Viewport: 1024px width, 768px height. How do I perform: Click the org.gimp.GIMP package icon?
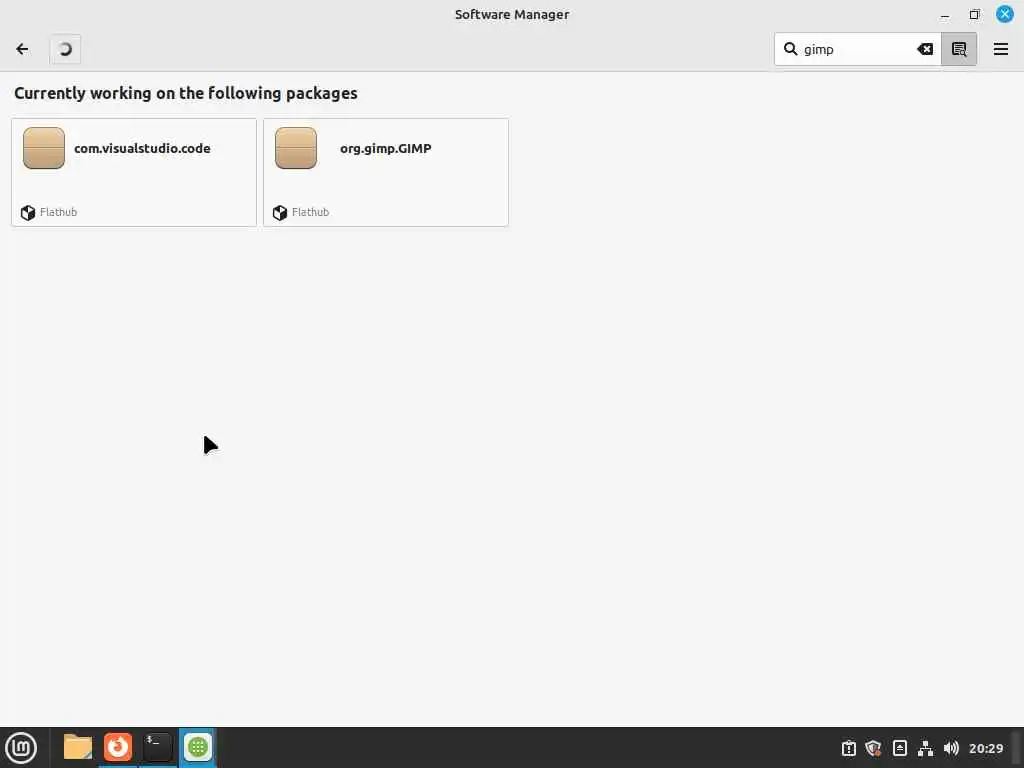click(296, 148)
